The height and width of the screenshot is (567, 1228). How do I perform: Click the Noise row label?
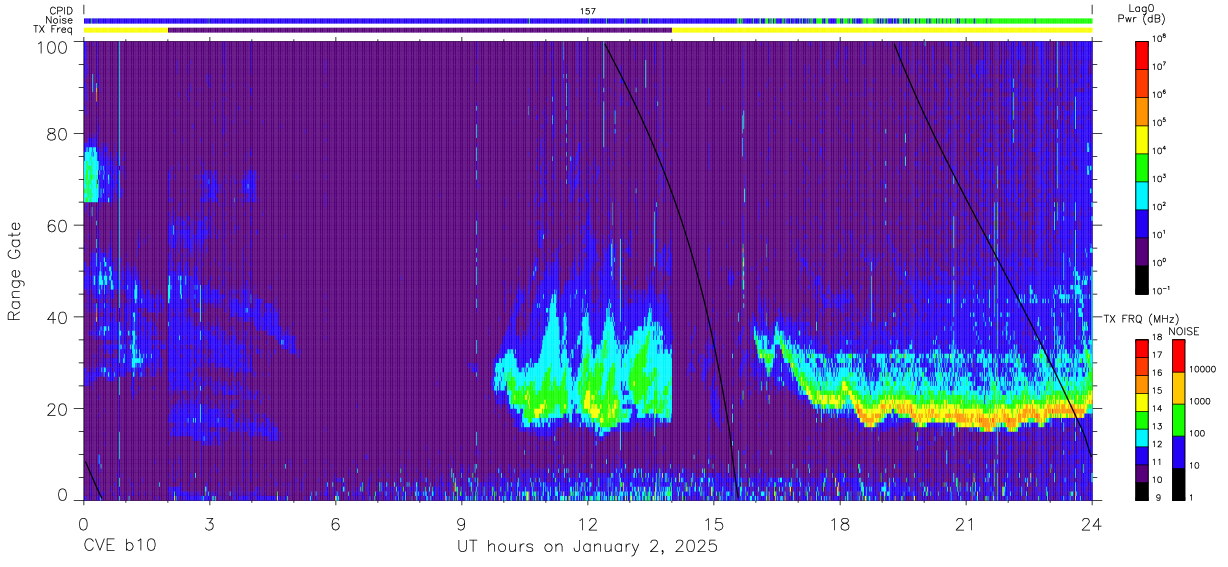59,20
